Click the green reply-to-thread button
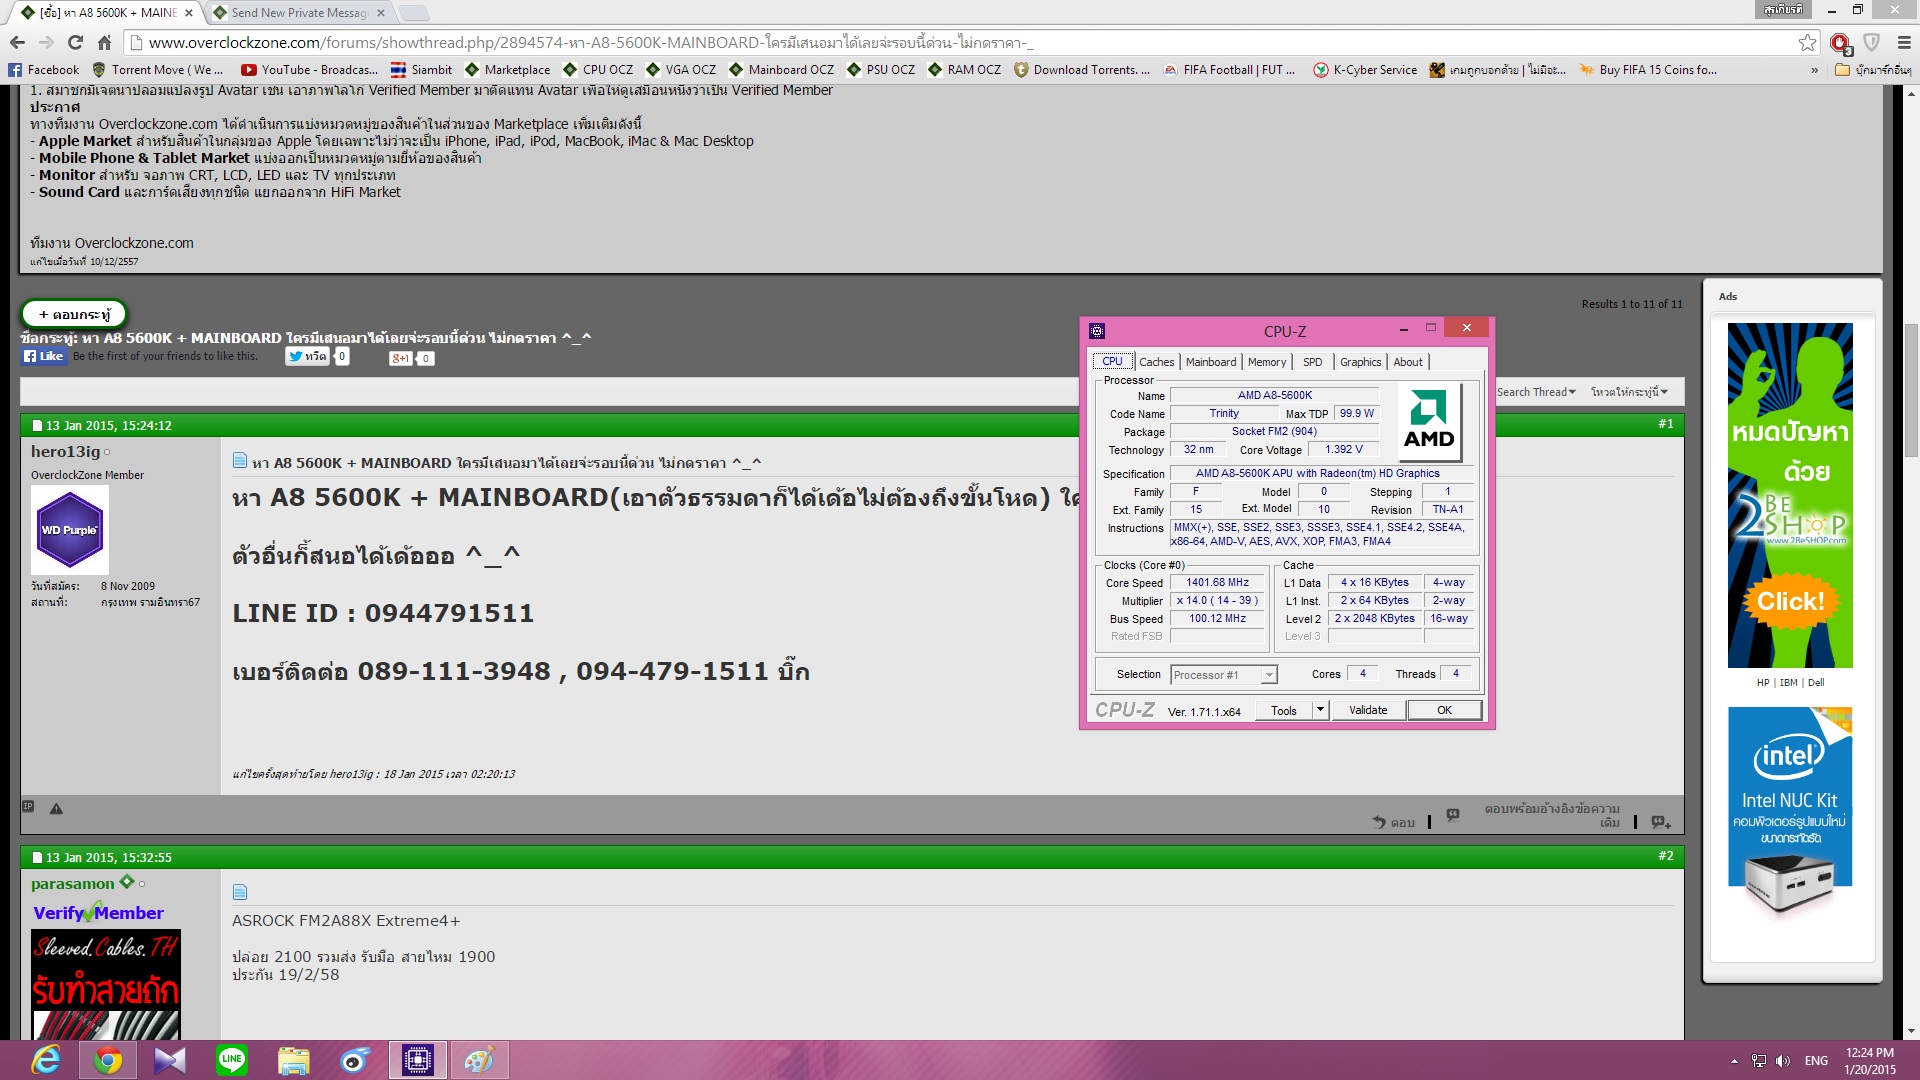 tap(74, 314)
